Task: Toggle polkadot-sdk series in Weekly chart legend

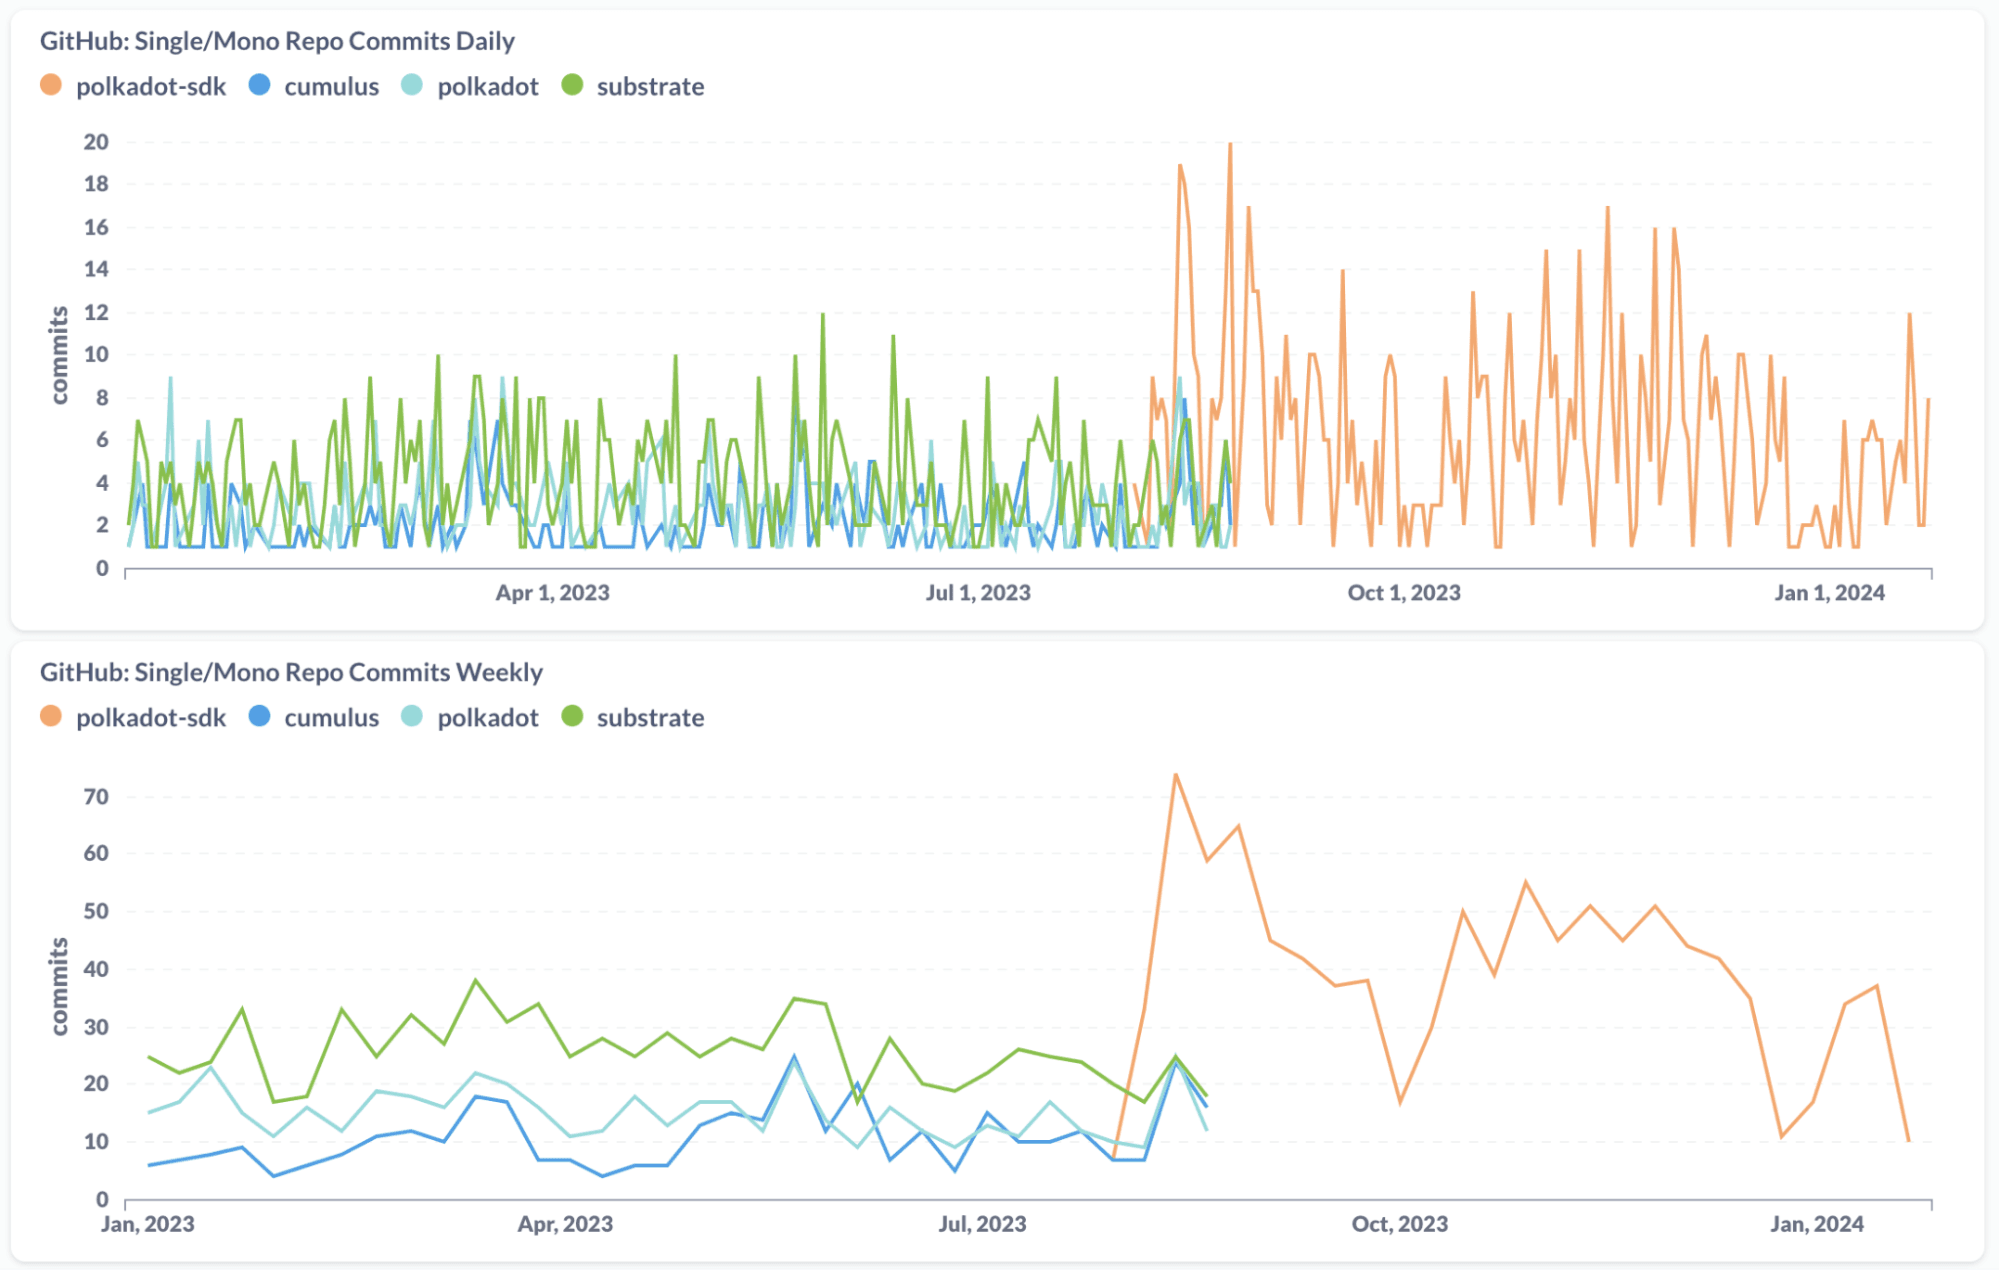Action: point(51,716)
